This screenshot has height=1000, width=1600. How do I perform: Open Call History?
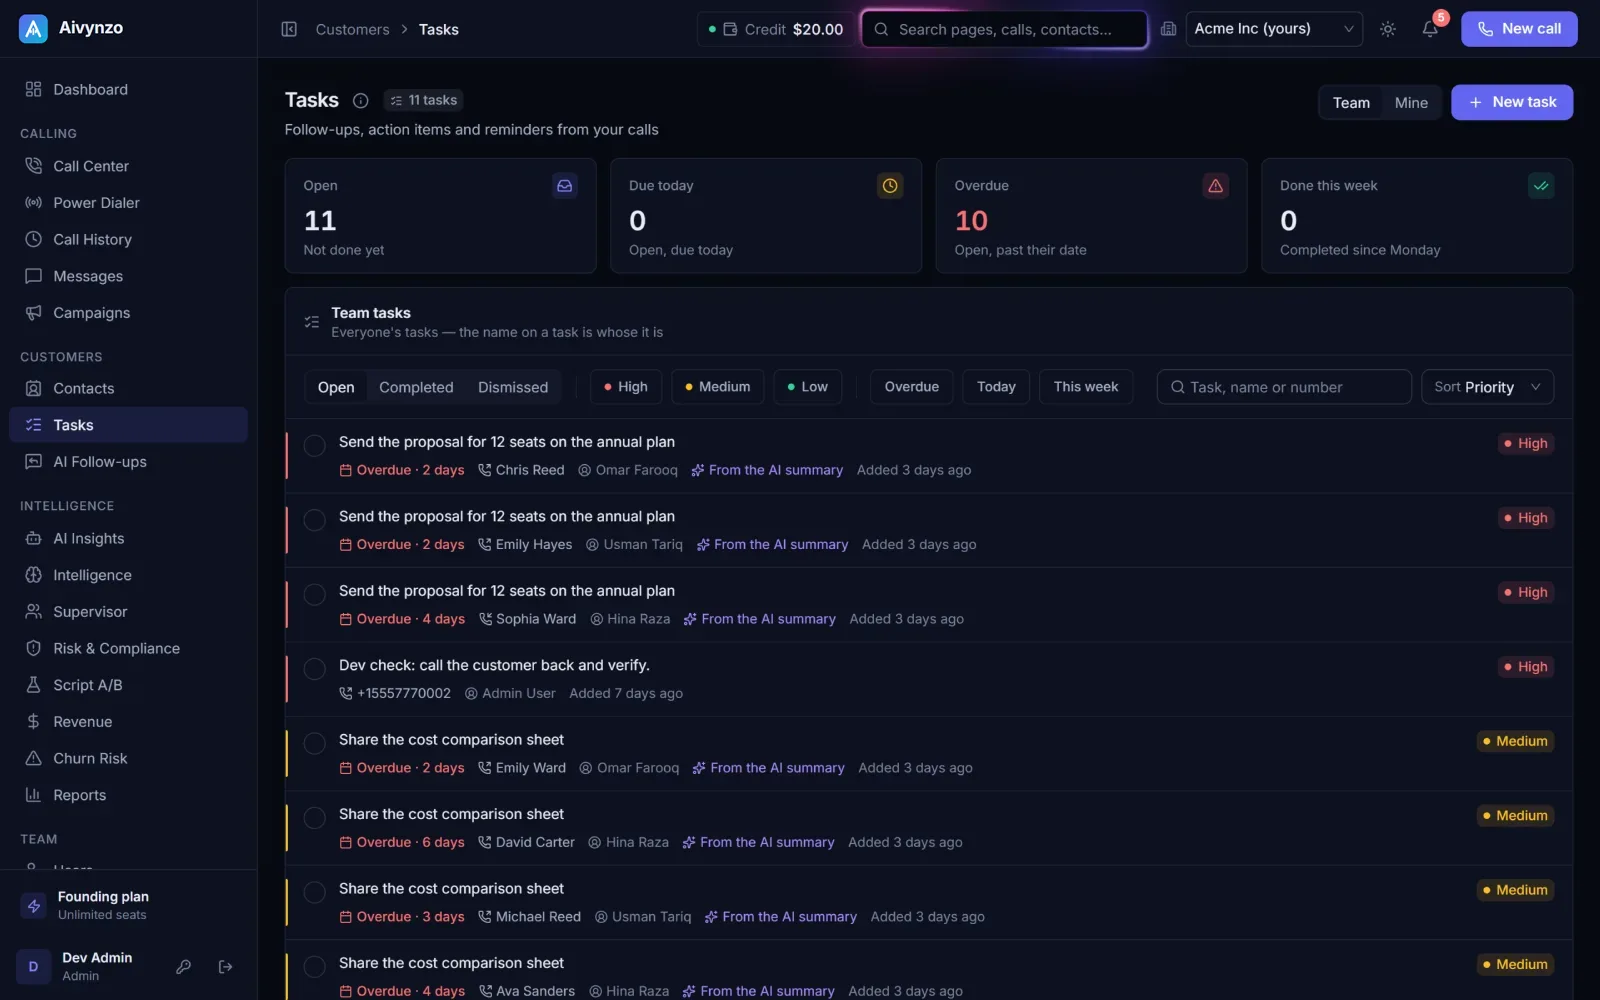(x=128, y=239)
